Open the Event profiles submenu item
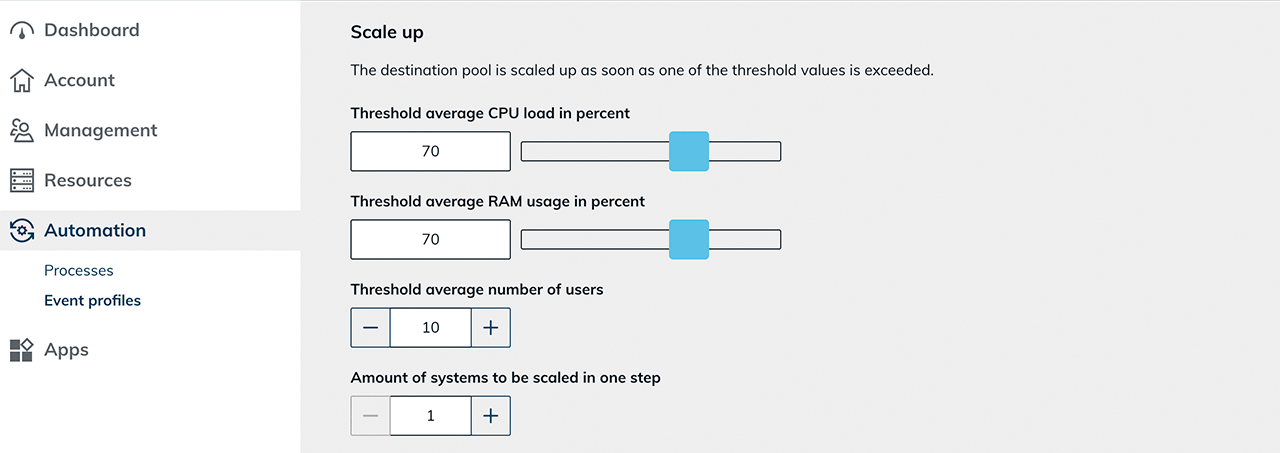Screen dimensions: 1280x453 (x=93, y=301)
